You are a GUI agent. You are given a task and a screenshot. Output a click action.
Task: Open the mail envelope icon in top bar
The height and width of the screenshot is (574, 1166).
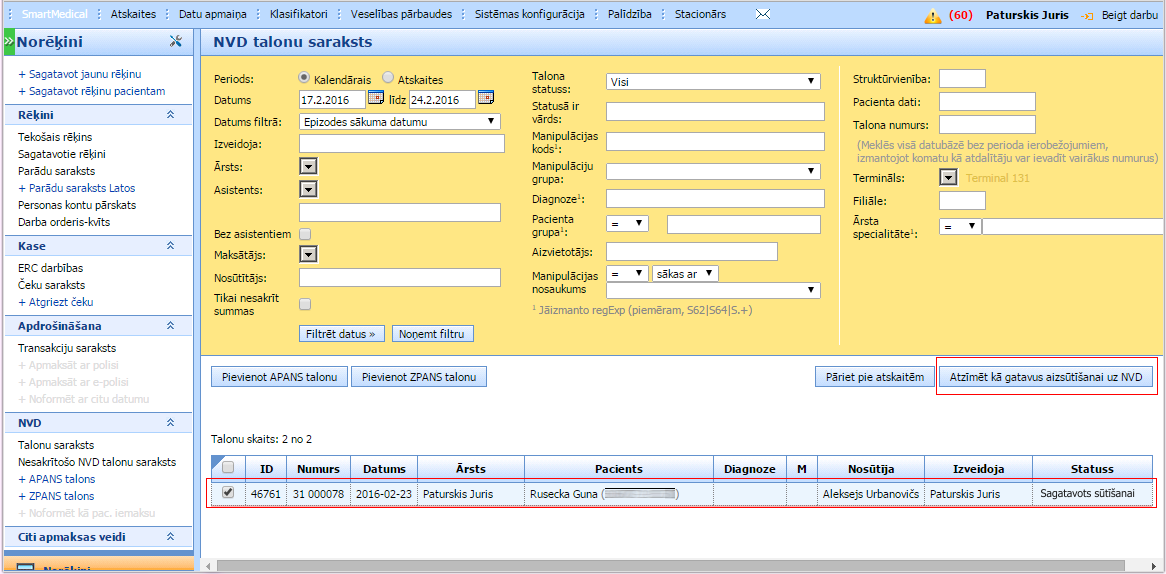(763, 15)
